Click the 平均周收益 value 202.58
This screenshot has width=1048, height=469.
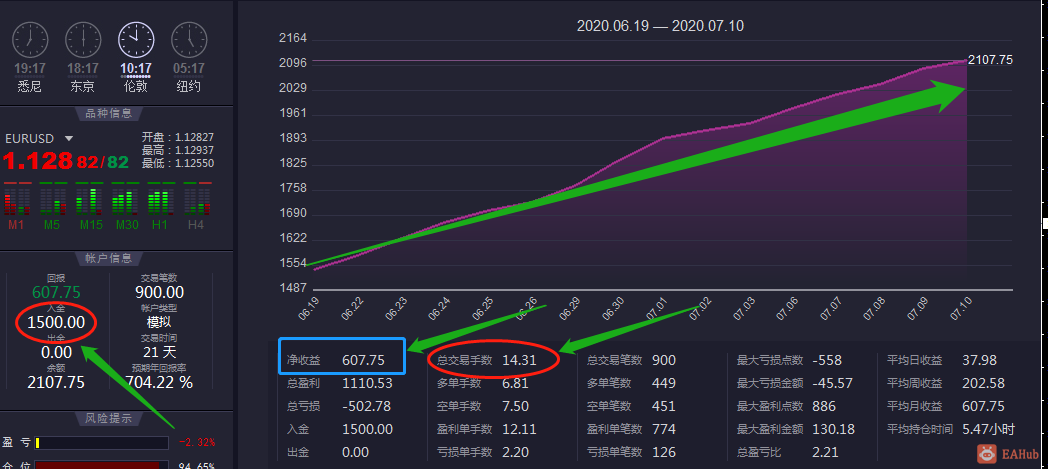coord(983,383)
